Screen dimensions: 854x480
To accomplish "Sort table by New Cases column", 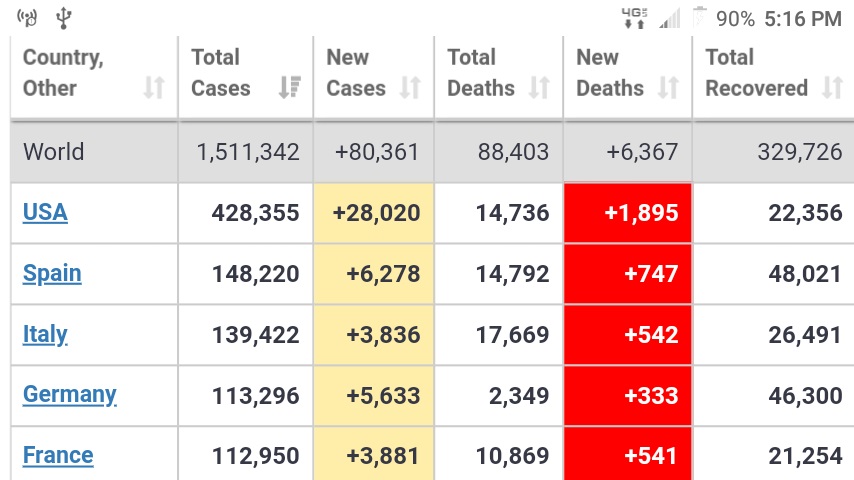I will [410, 88].
